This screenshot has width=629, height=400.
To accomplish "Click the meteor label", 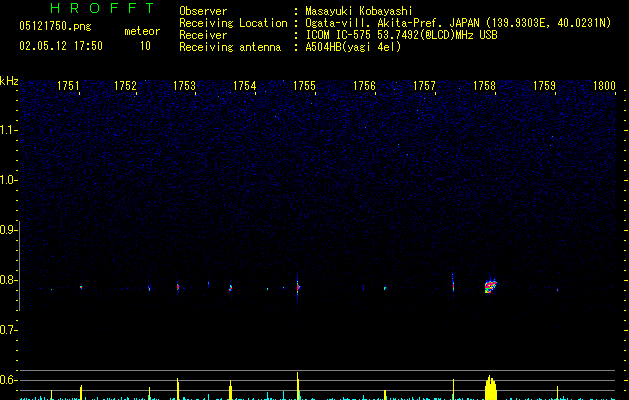I will tap(142, 31).
